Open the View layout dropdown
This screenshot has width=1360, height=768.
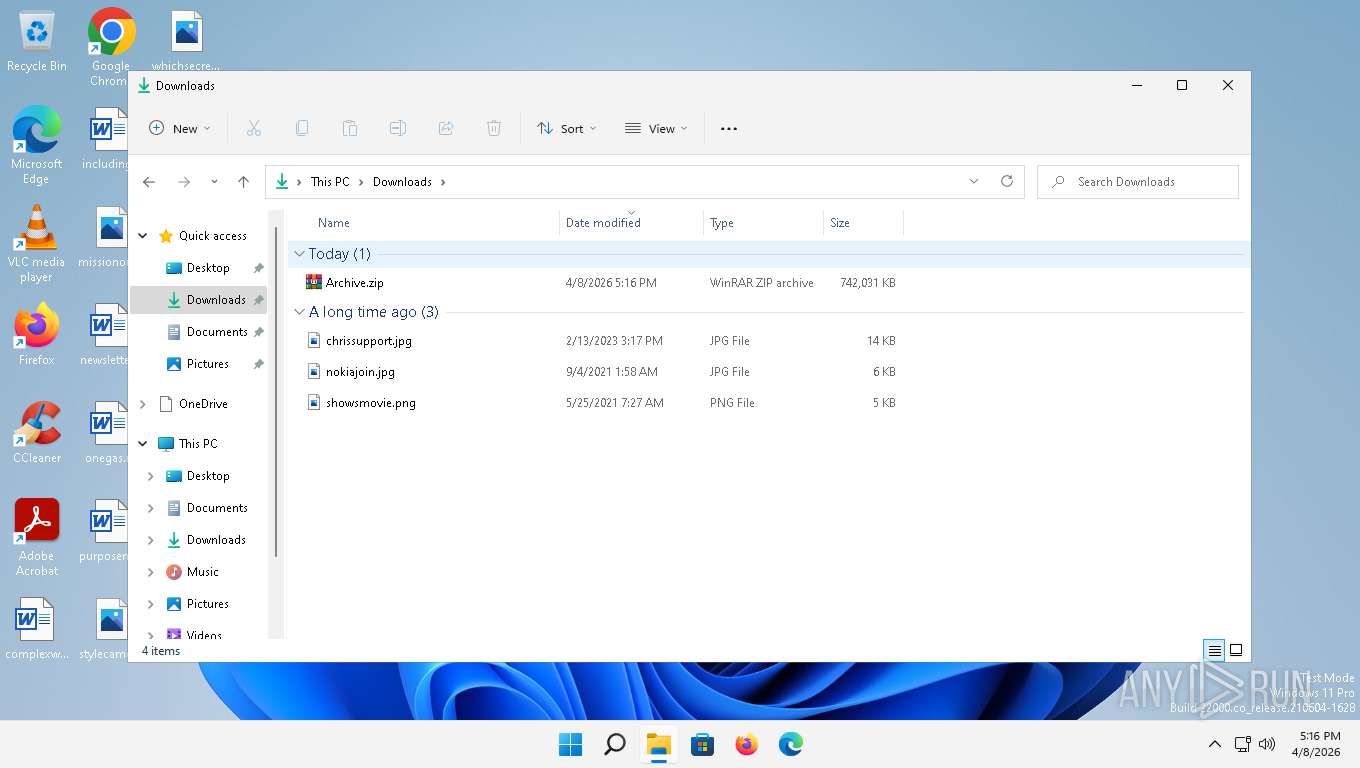[656, 128]
